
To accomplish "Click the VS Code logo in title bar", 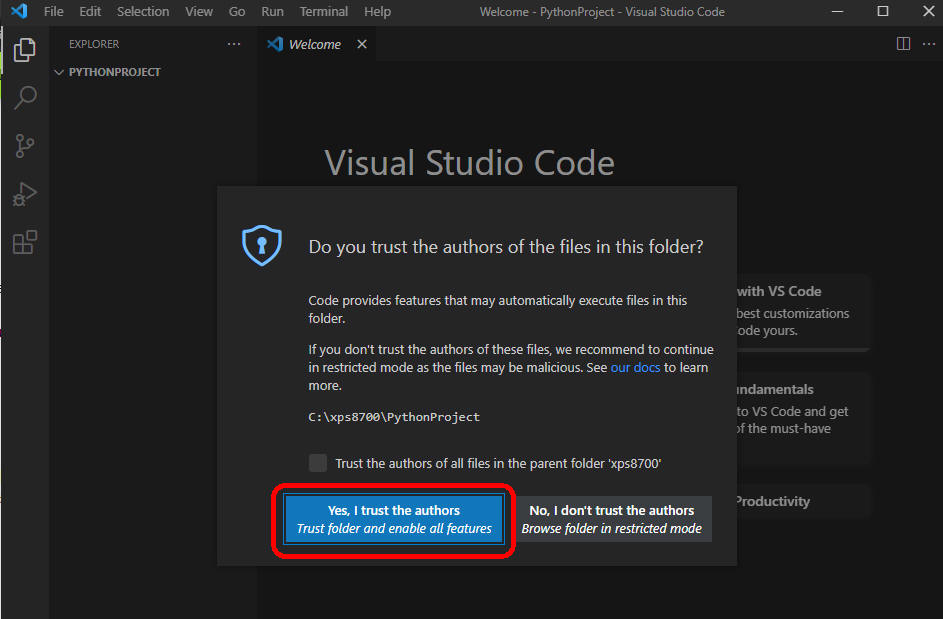I will tap(19, 11).
